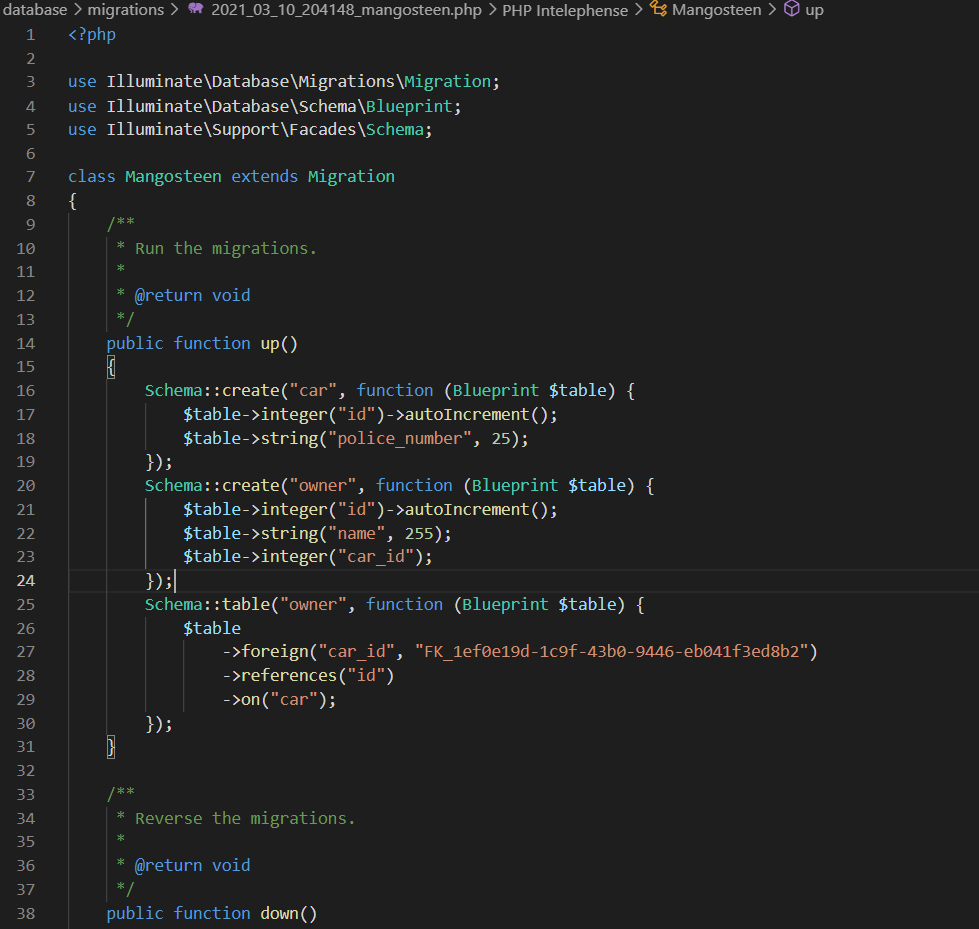Click 'Run the migrations.' comment

[226, 248]
